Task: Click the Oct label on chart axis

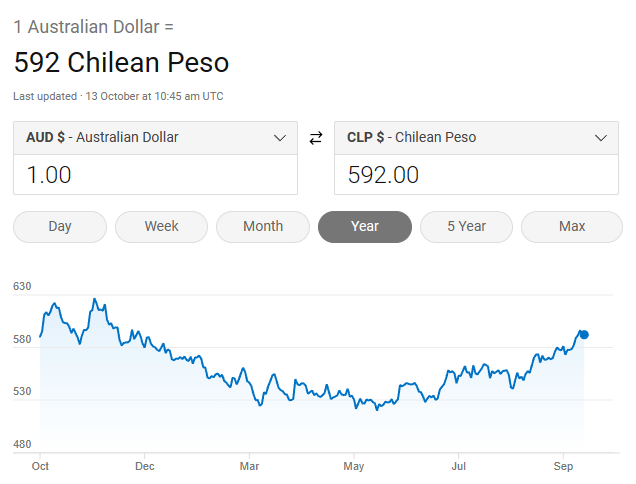Action: (x=41, y=466)
